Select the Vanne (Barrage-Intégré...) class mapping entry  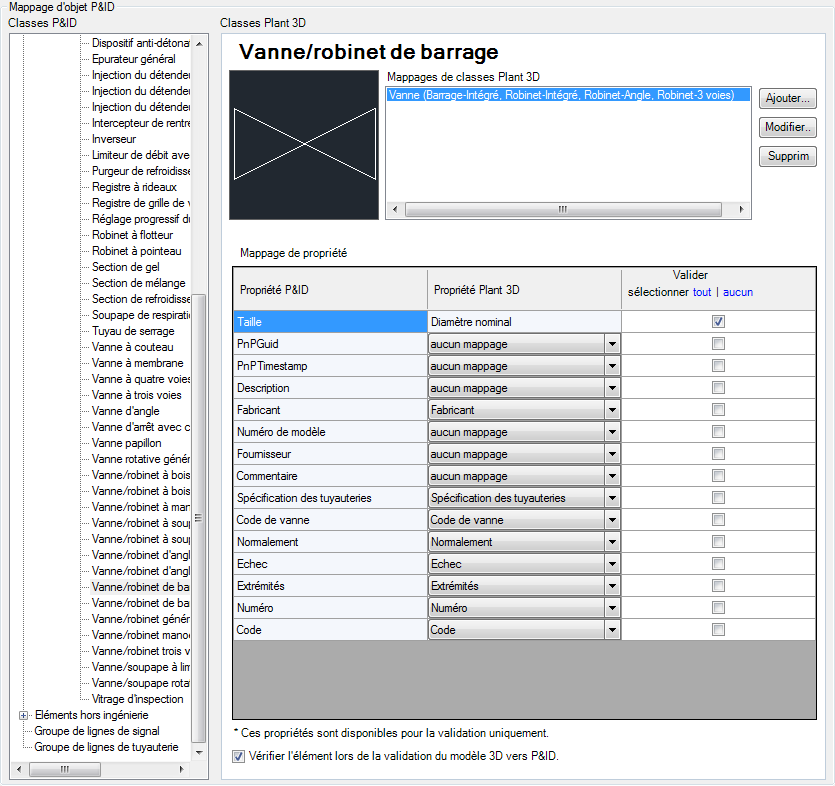568,95
